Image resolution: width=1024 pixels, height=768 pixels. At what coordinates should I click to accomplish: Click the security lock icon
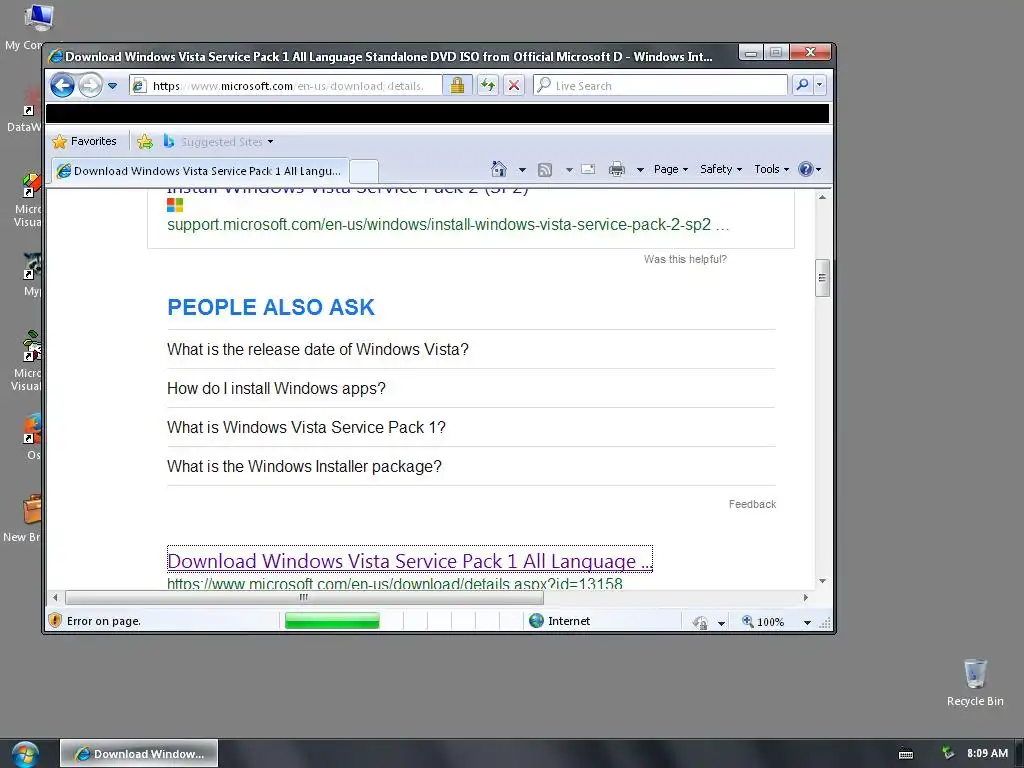[x=457, y=85]
